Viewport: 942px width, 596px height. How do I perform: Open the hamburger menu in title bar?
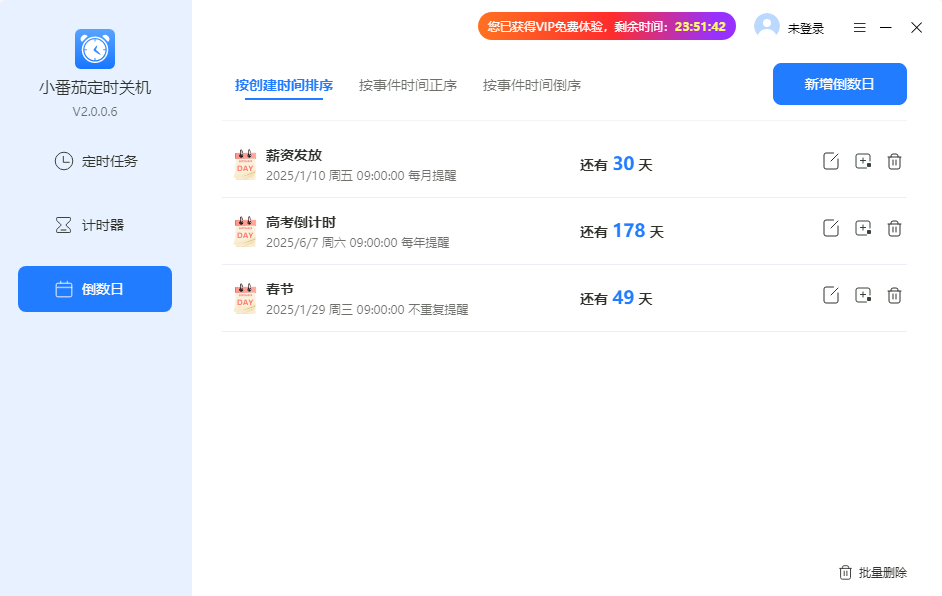click(859, 28)
